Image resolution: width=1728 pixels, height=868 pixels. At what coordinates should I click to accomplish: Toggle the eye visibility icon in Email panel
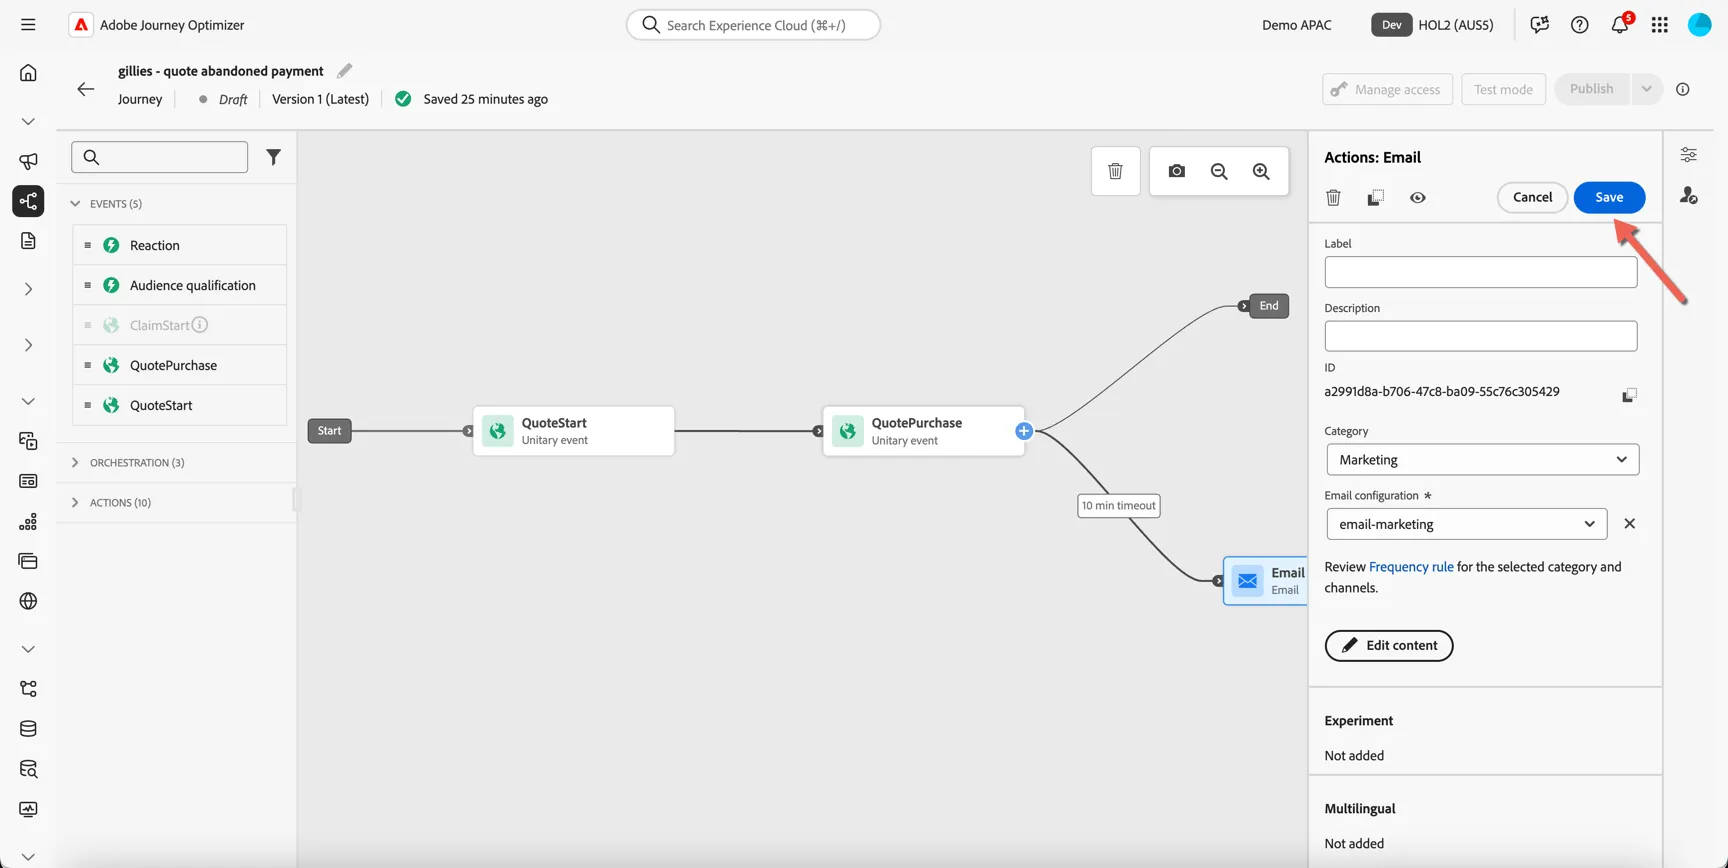tap(1418, 198)
